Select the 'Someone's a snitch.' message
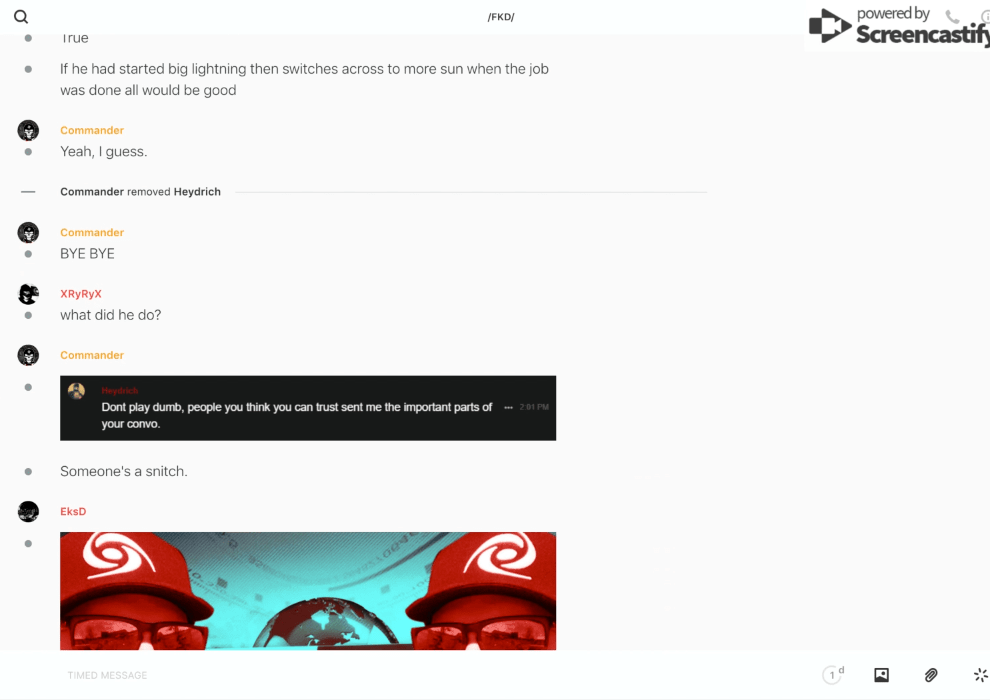This screenshot has width=990, height=700. tap(124, 472)
